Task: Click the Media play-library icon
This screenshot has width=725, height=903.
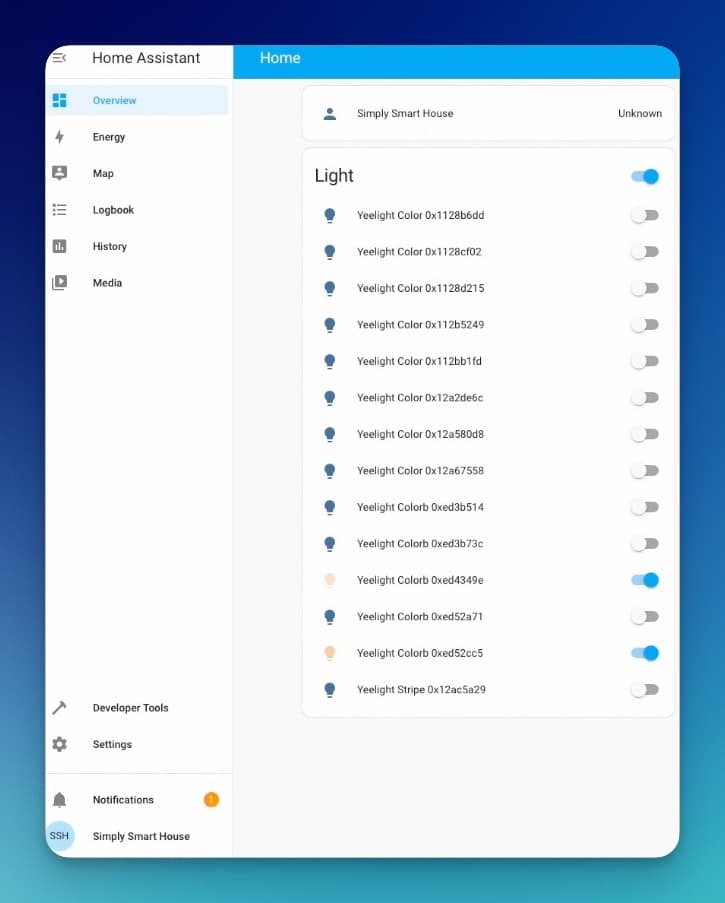Action: [x=59, y=283]
